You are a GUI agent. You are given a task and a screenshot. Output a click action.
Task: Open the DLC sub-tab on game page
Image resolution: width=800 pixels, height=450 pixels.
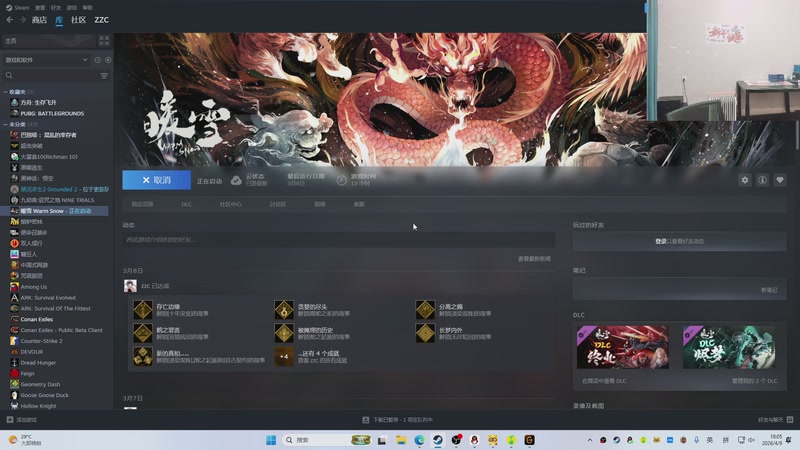tap(187, 204)
